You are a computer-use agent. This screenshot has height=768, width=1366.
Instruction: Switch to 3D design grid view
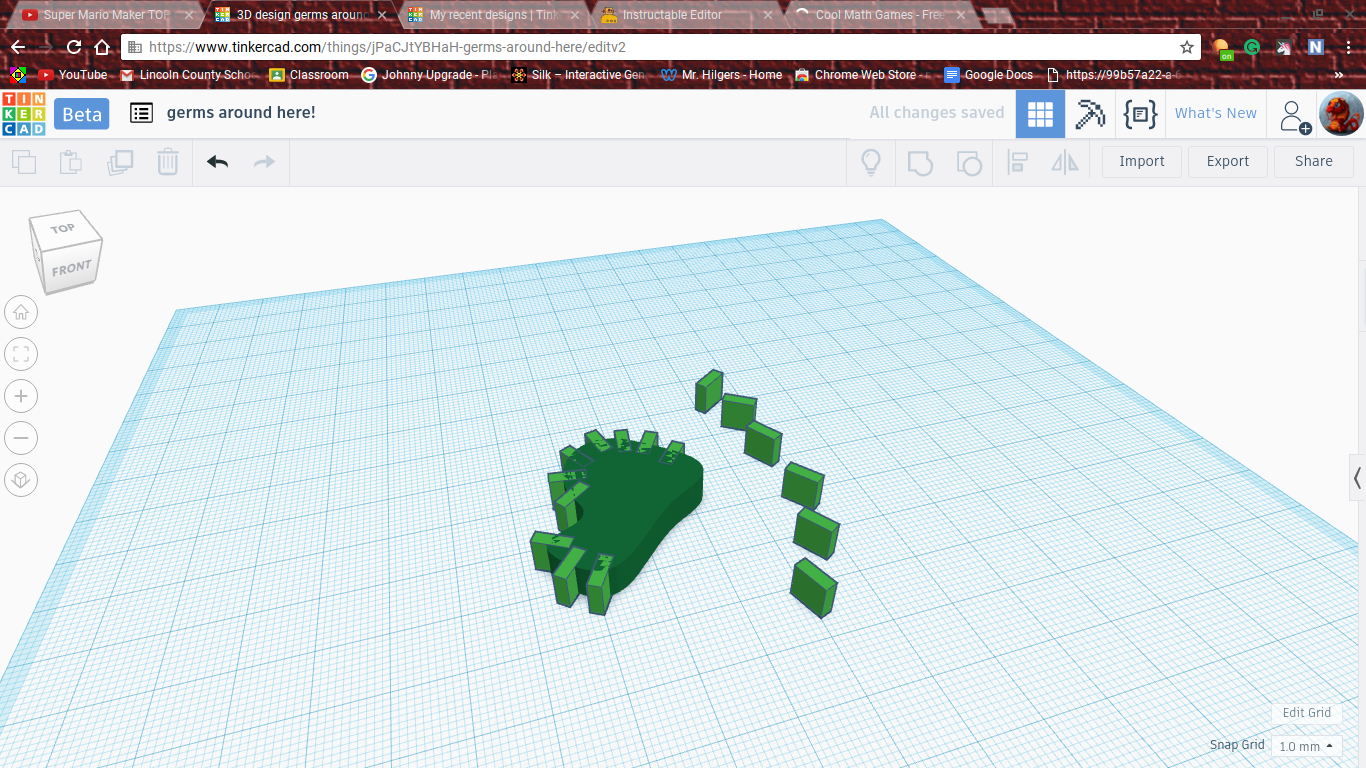pos(1040,114)
